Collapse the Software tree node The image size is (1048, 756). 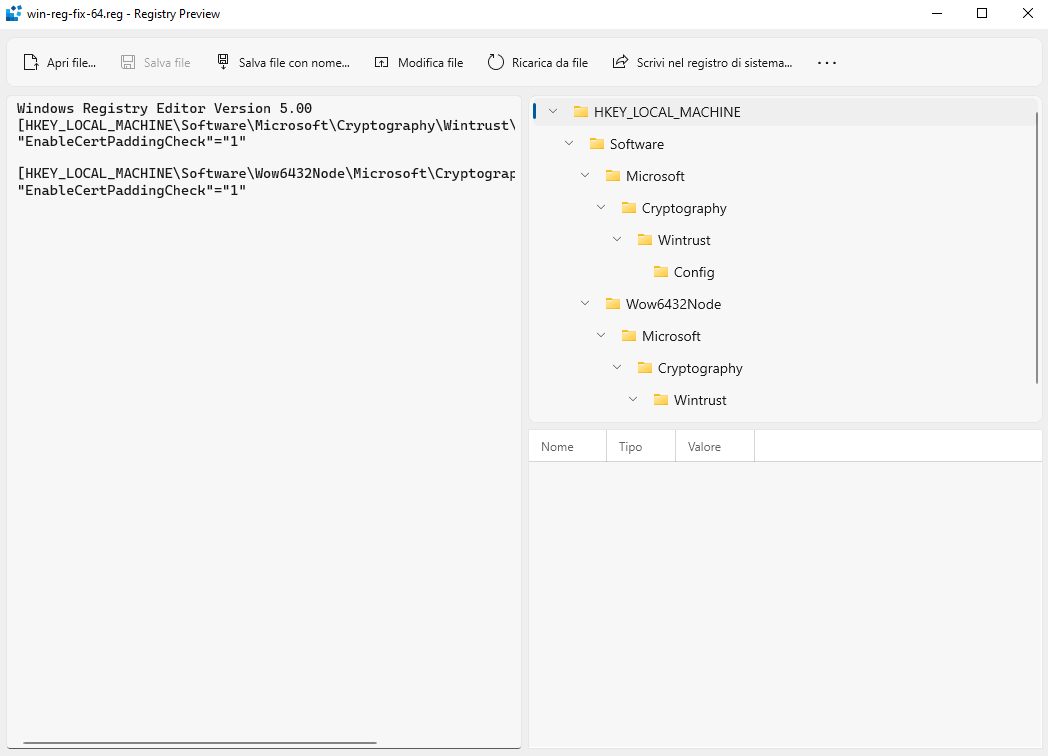tap(569, 144)
